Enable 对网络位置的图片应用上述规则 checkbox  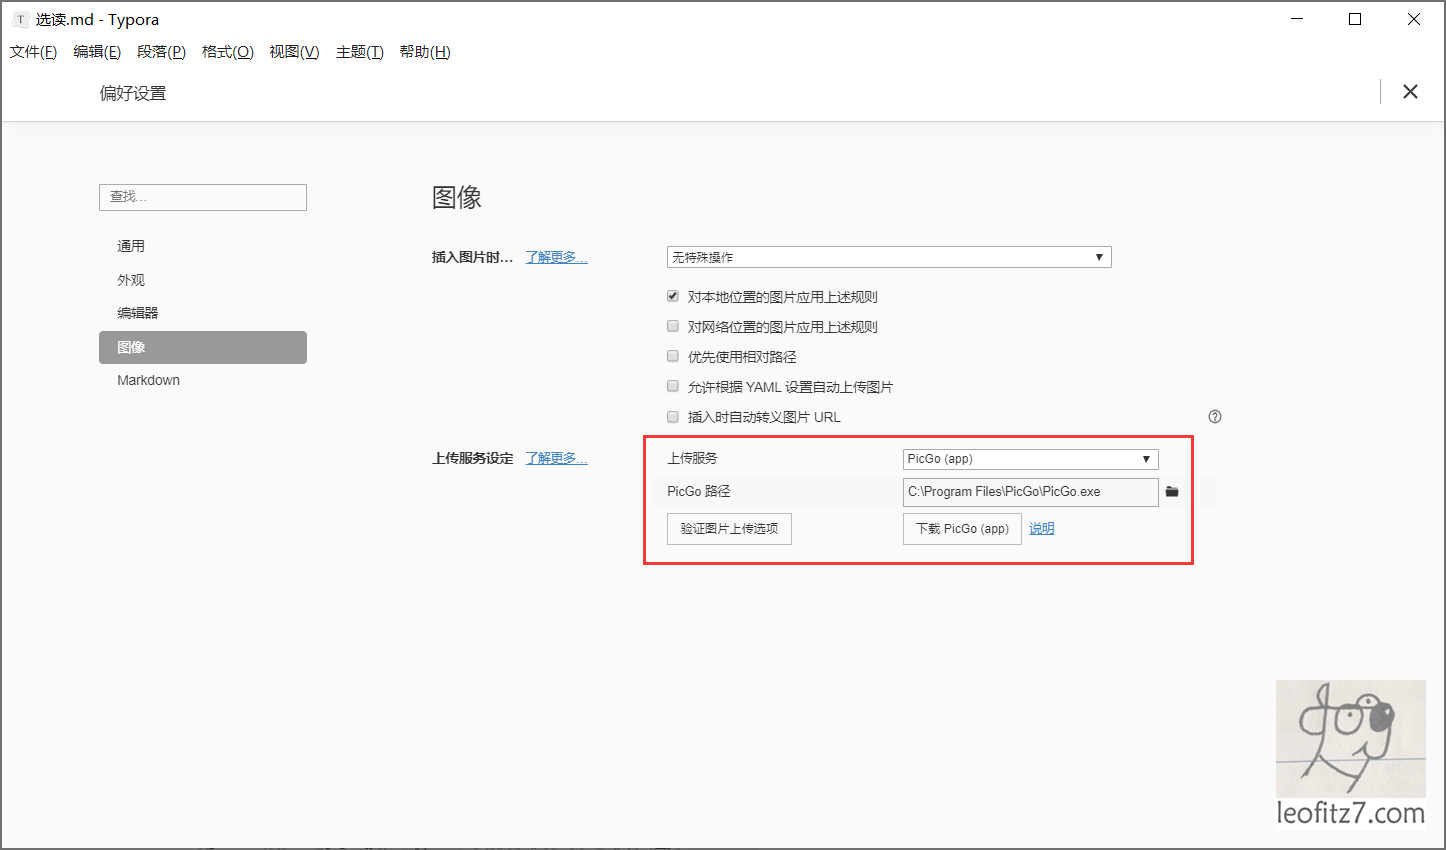coord(672,325)
